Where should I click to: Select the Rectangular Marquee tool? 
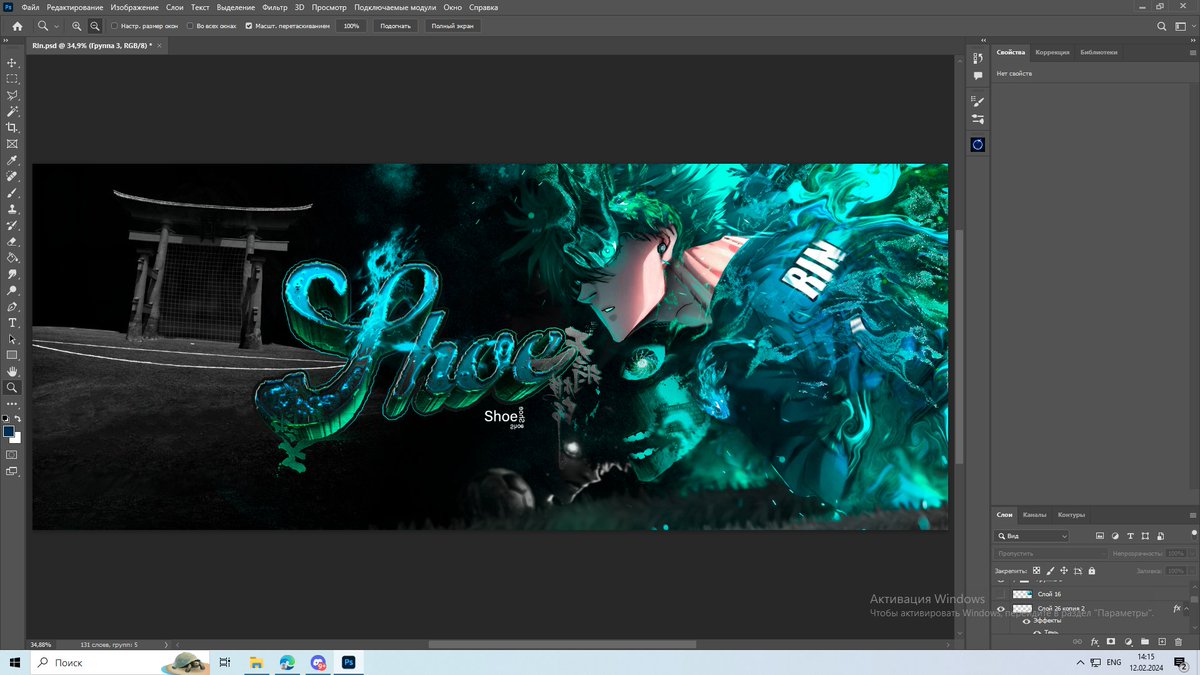(12, 78)
